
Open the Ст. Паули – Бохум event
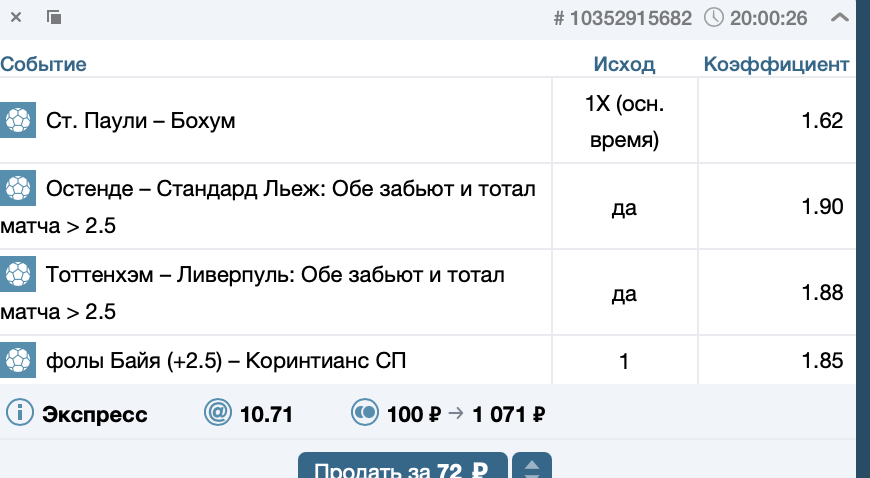click(x=141, y=122)
